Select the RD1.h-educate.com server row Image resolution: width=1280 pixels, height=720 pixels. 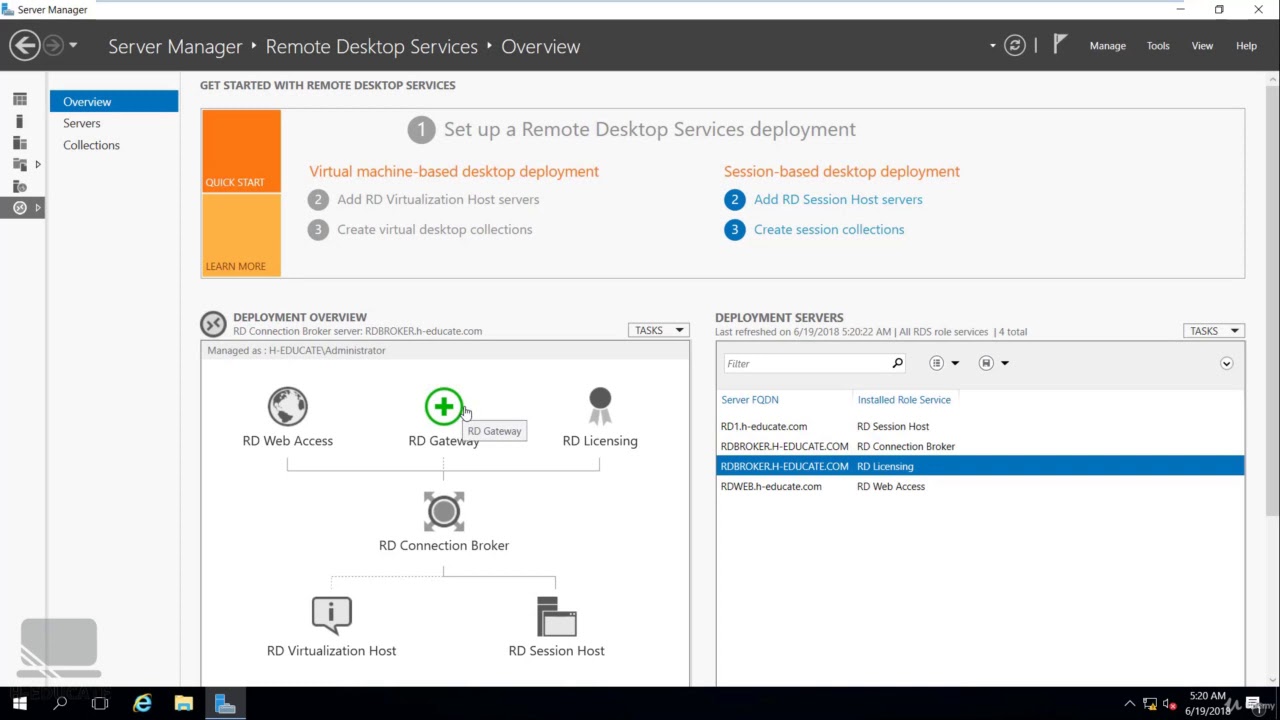(x=980, y=426)
